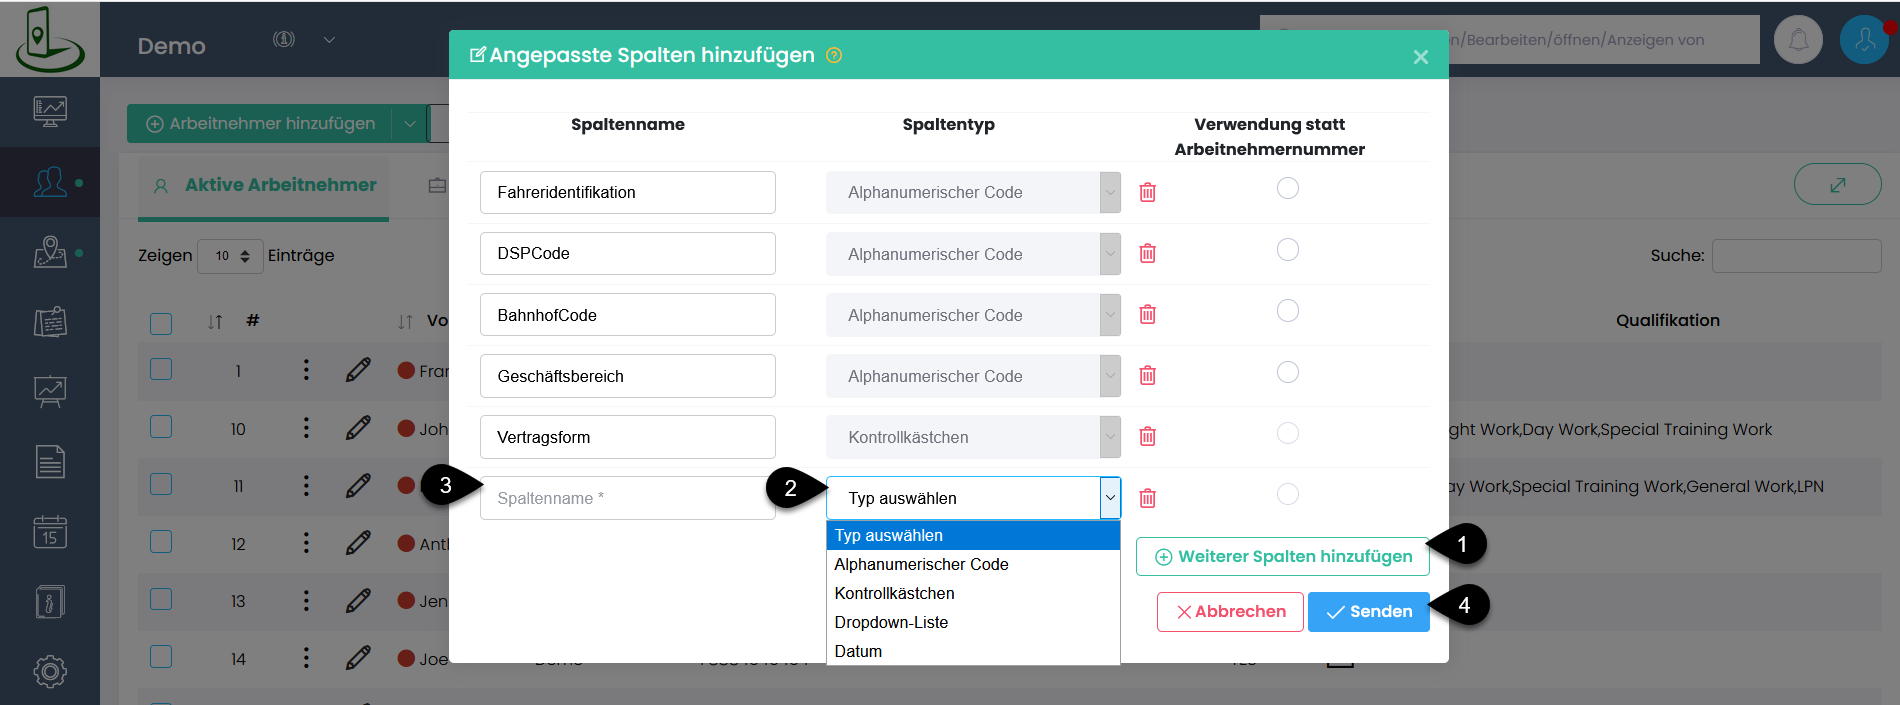Select Datum option in type list
This screenshot has width=1900, height=705.
pos(858,651)
